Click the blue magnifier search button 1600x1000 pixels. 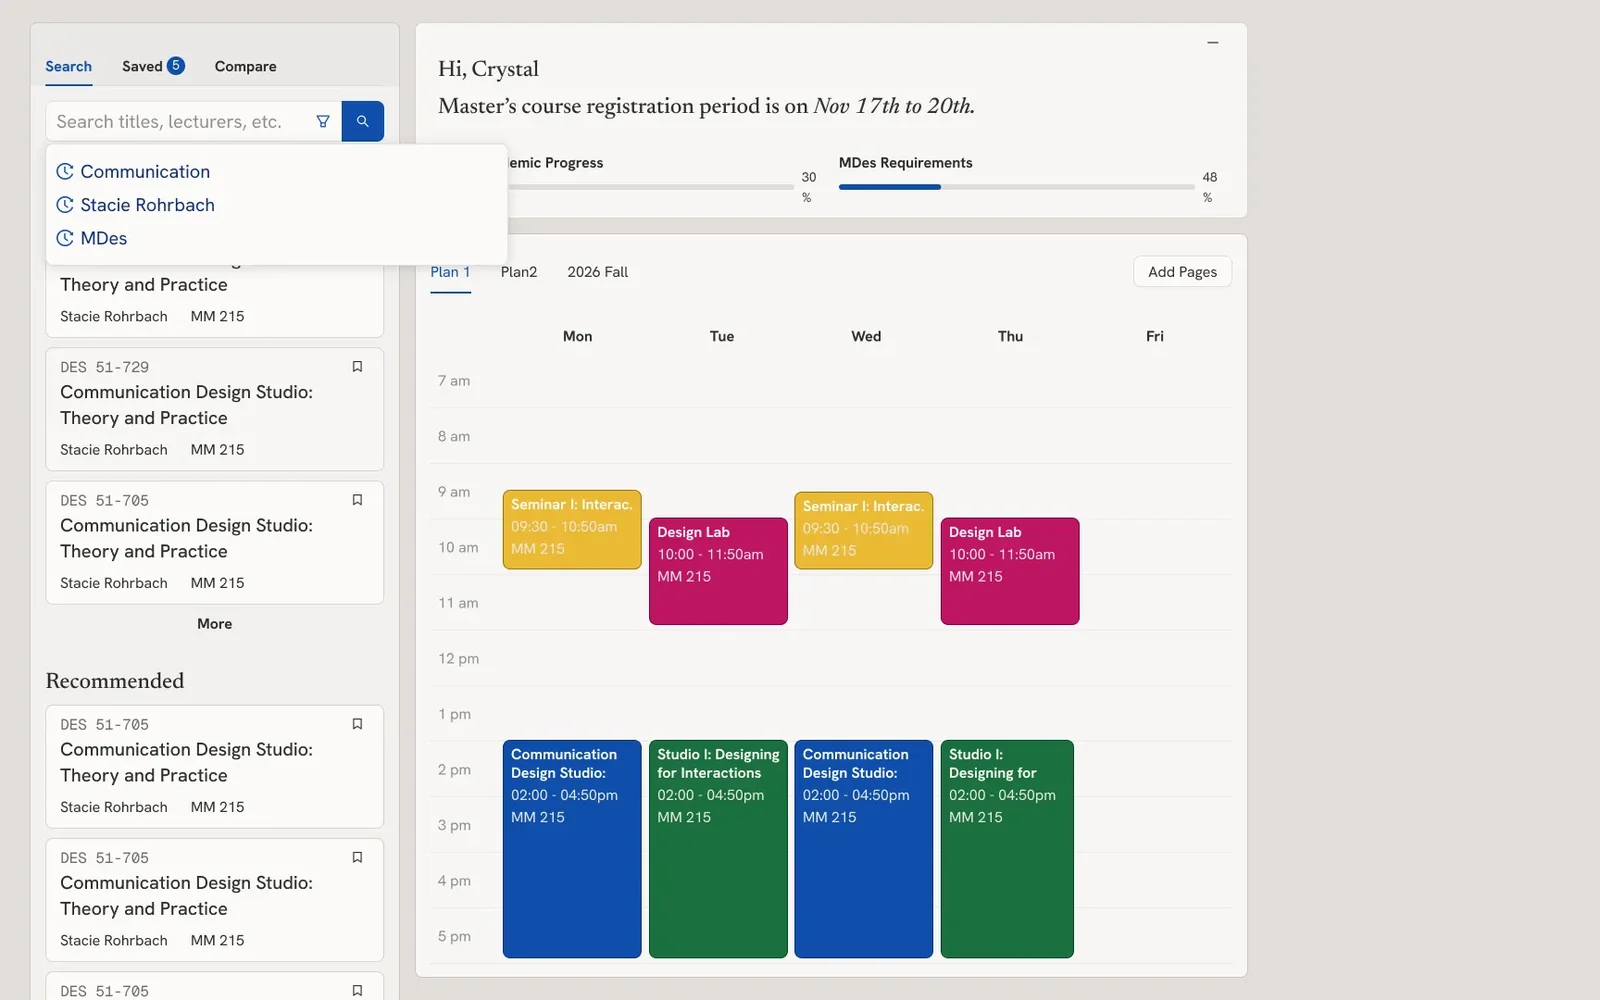coord(363,121)
